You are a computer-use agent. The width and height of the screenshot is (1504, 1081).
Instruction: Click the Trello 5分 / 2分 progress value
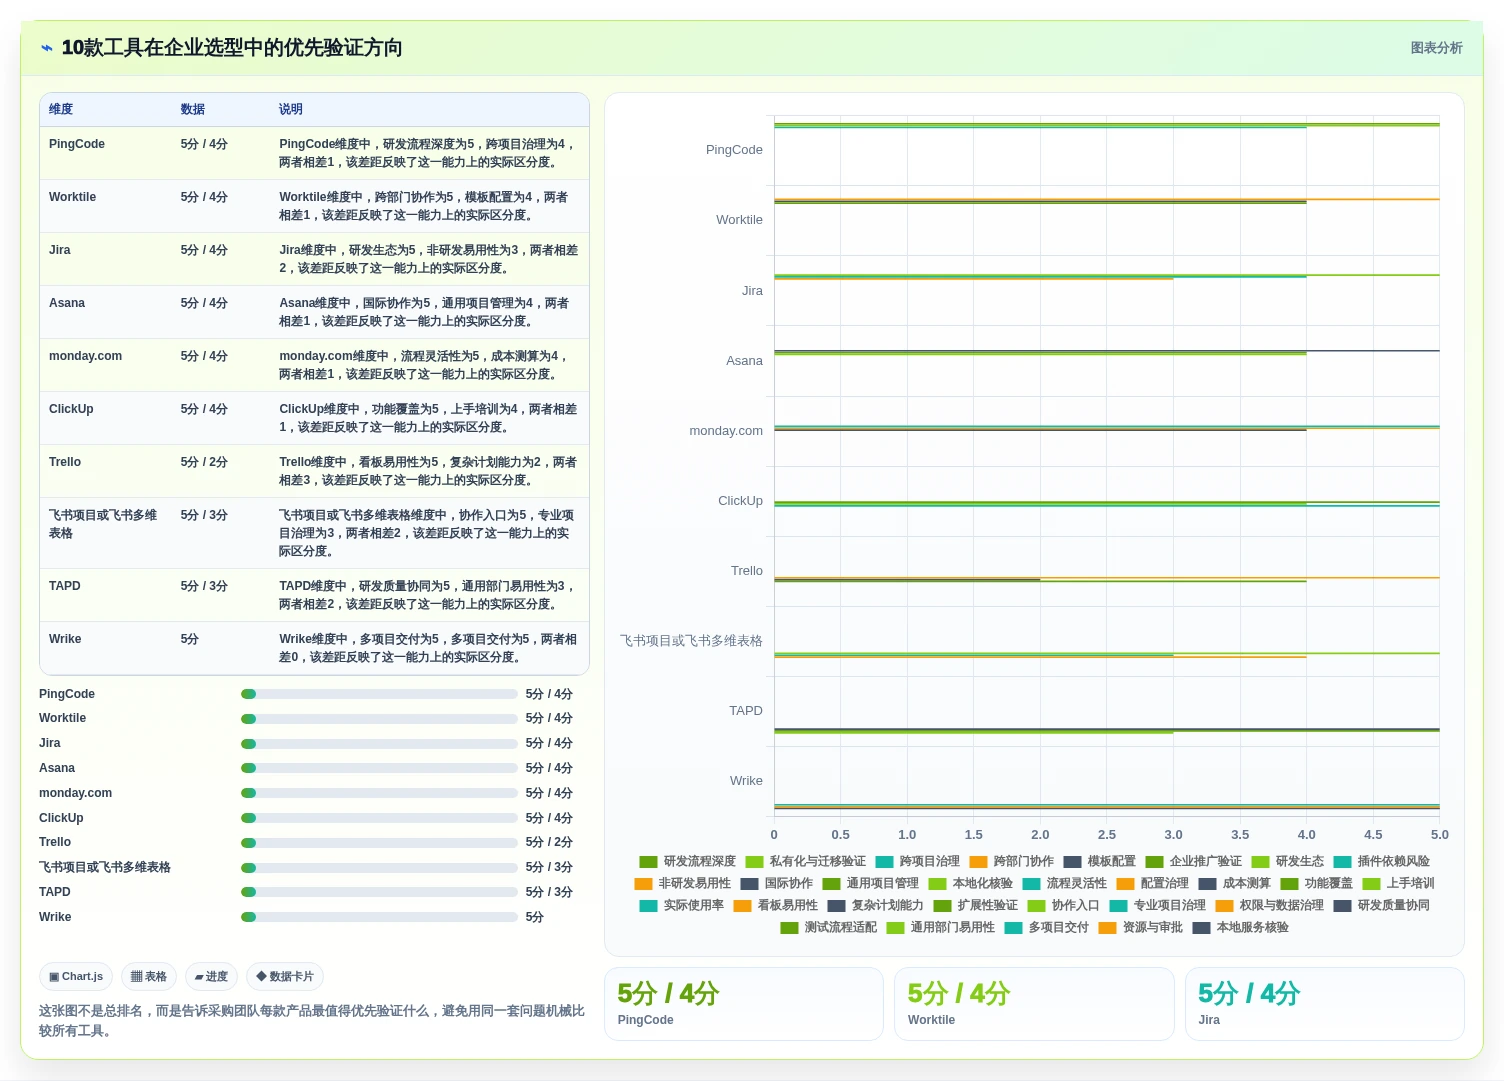tap(549, 842)
